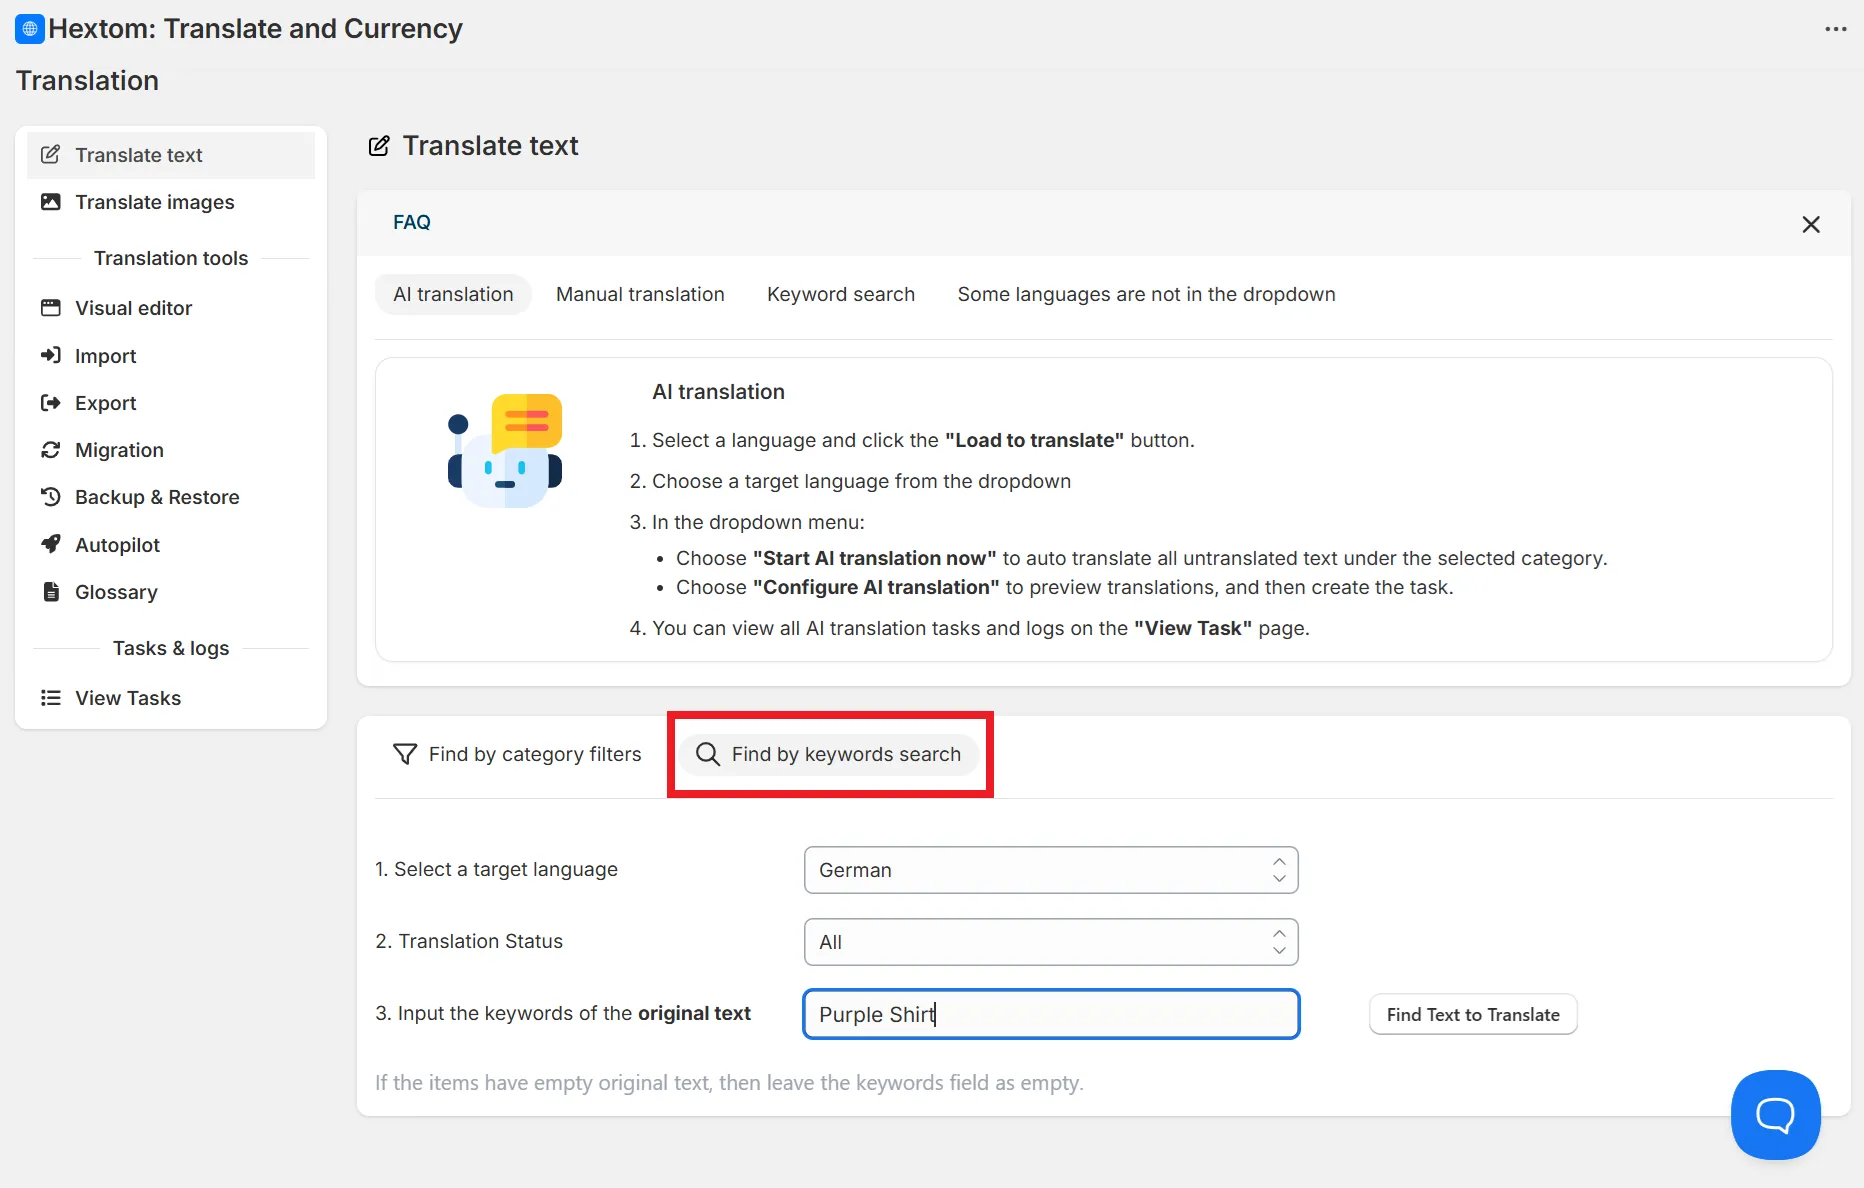Open the Translation Status dropdown showing All
Image resolution: width=1864 pixels, height=1188 pixels.
click(x=1051, y=942)
